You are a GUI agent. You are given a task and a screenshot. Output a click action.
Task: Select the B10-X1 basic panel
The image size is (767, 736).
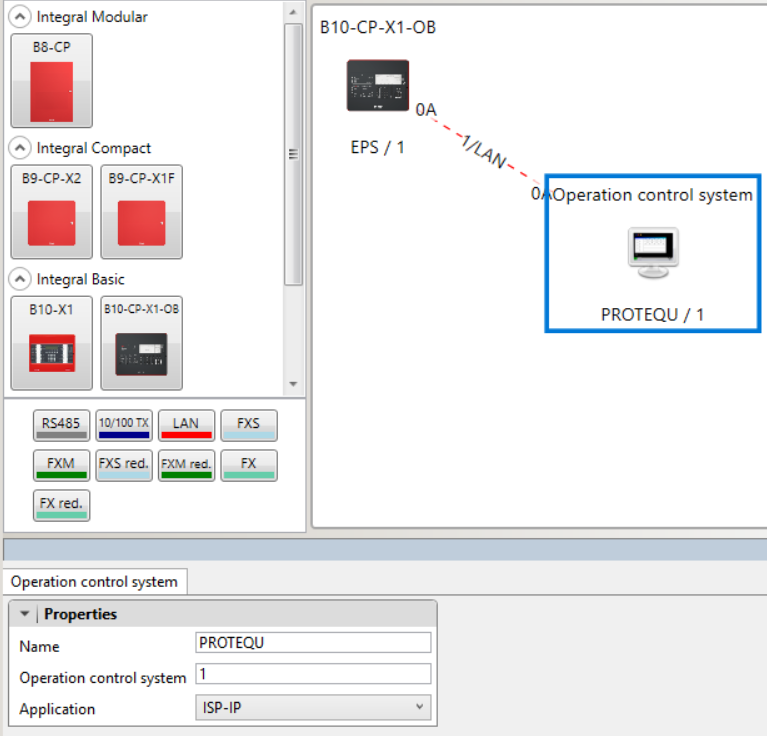pyautogui.click(x=51, y=343)
